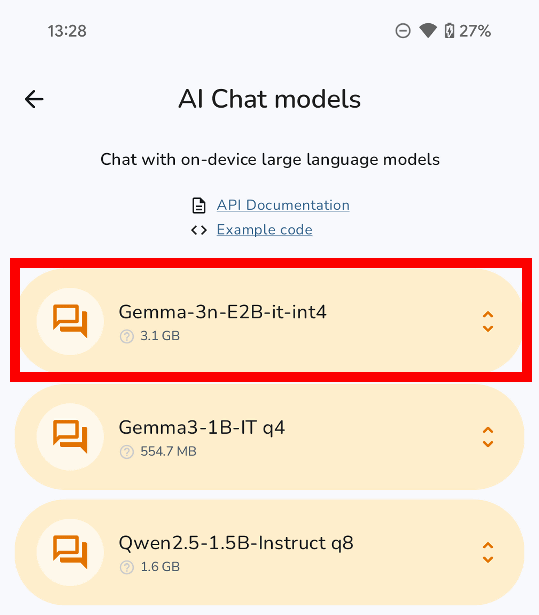Screen dimensions: 539x615
Task: Click the chat bubbles icon for Gemma3-1B-IT q4
Action: point(70,437)
